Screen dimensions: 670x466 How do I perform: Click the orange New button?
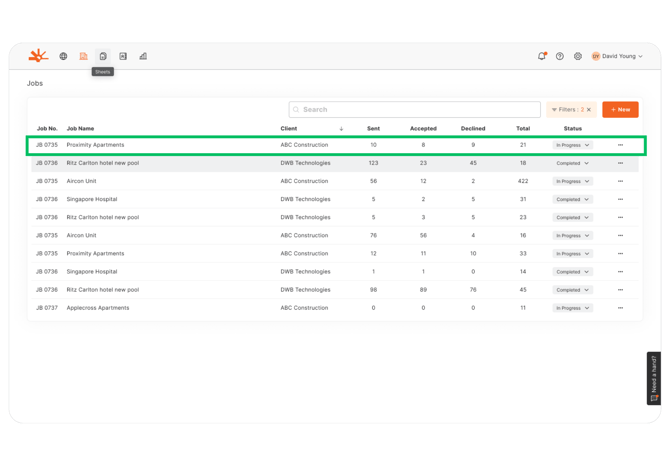click(620, 110)
